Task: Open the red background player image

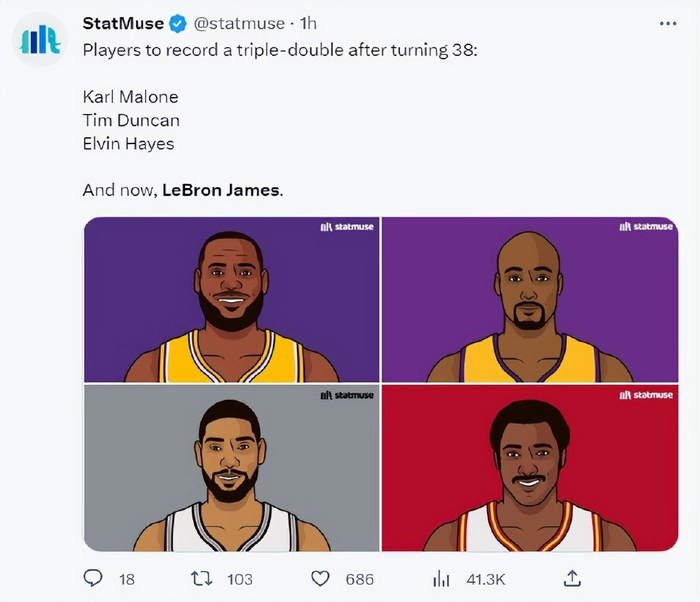Action: pos(529,468)
